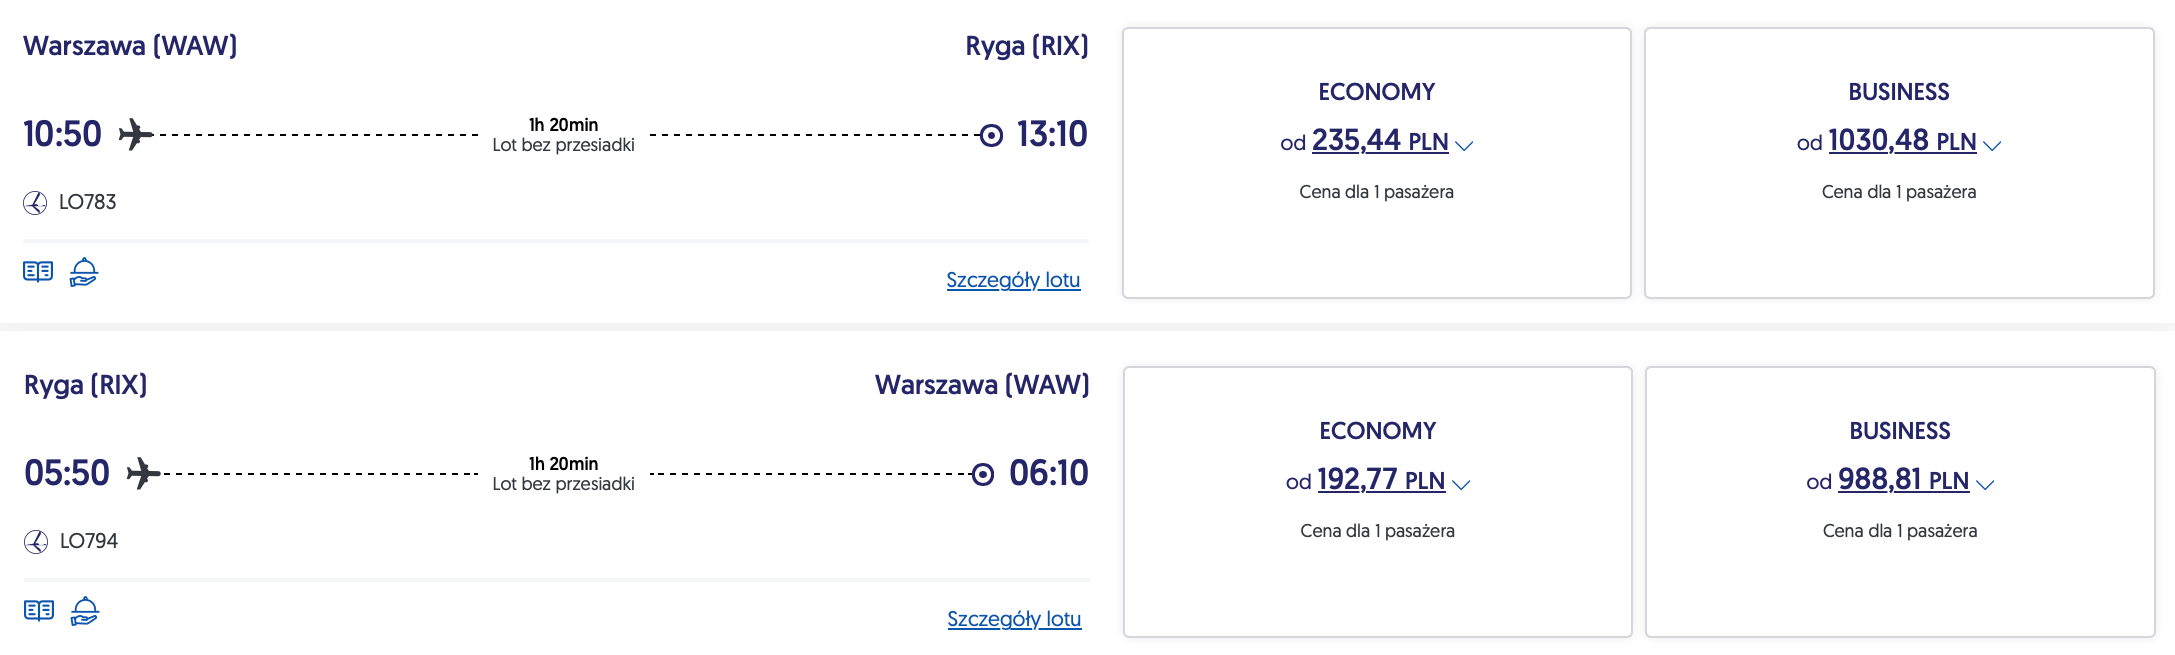Click the newspaper icon for flight LO783

[38, 271]
